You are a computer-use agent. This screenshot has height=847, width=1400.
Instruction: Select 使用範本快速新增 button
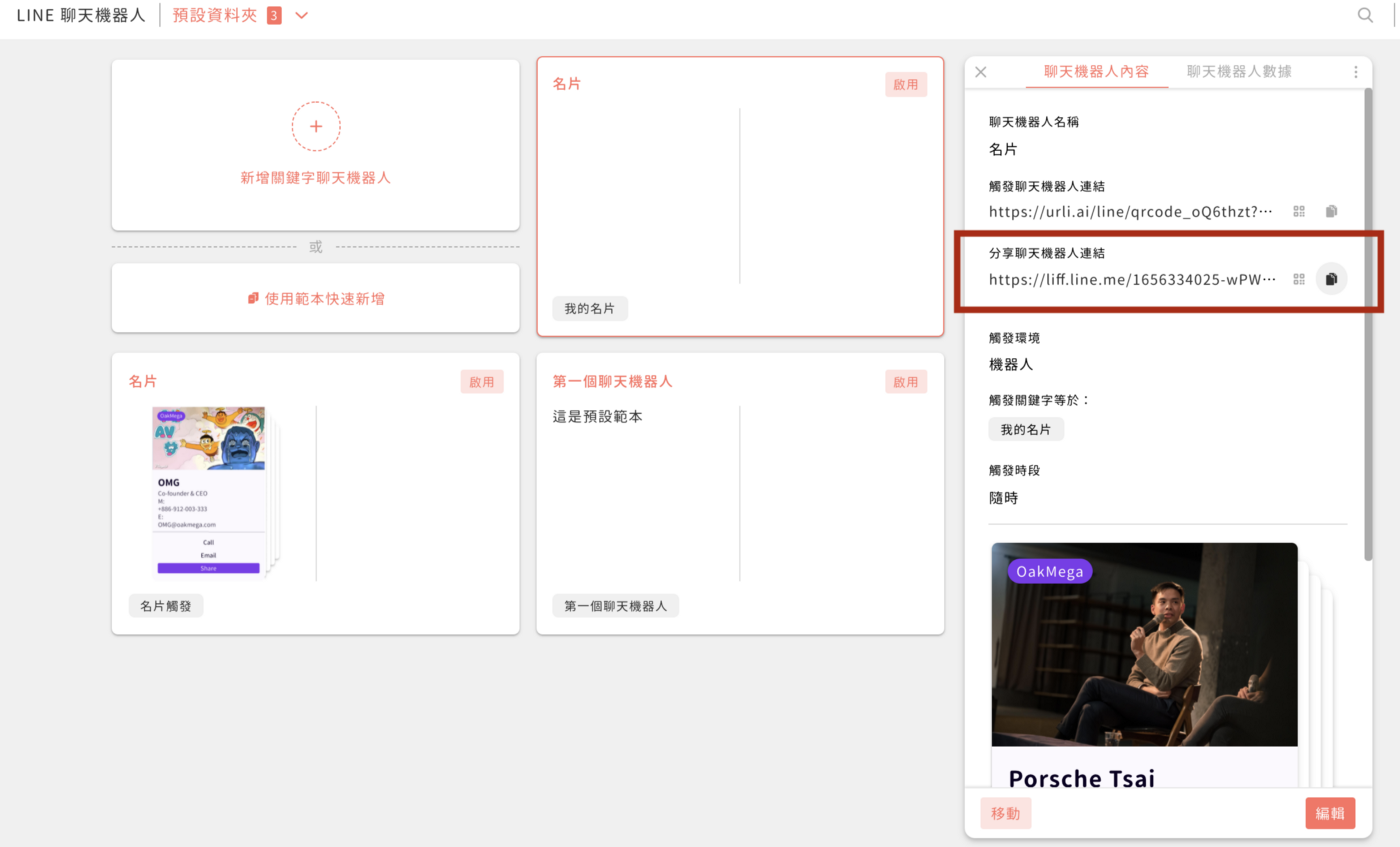pos(315,298)
